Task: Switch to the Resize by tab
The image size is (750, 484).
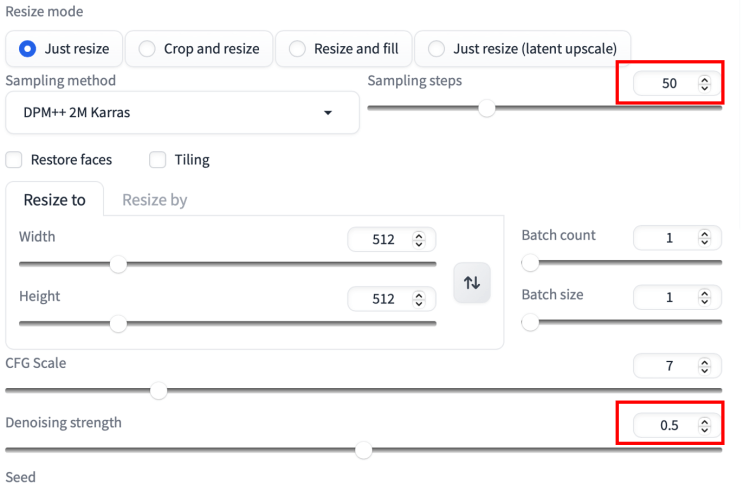Action: click(154, 199)
